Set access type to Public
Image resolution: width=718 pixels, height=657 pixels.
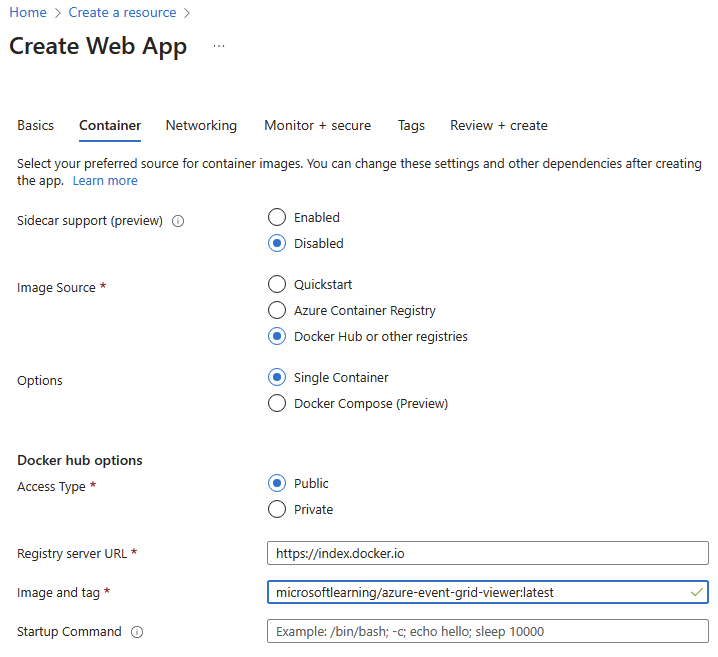pos(277,483)
